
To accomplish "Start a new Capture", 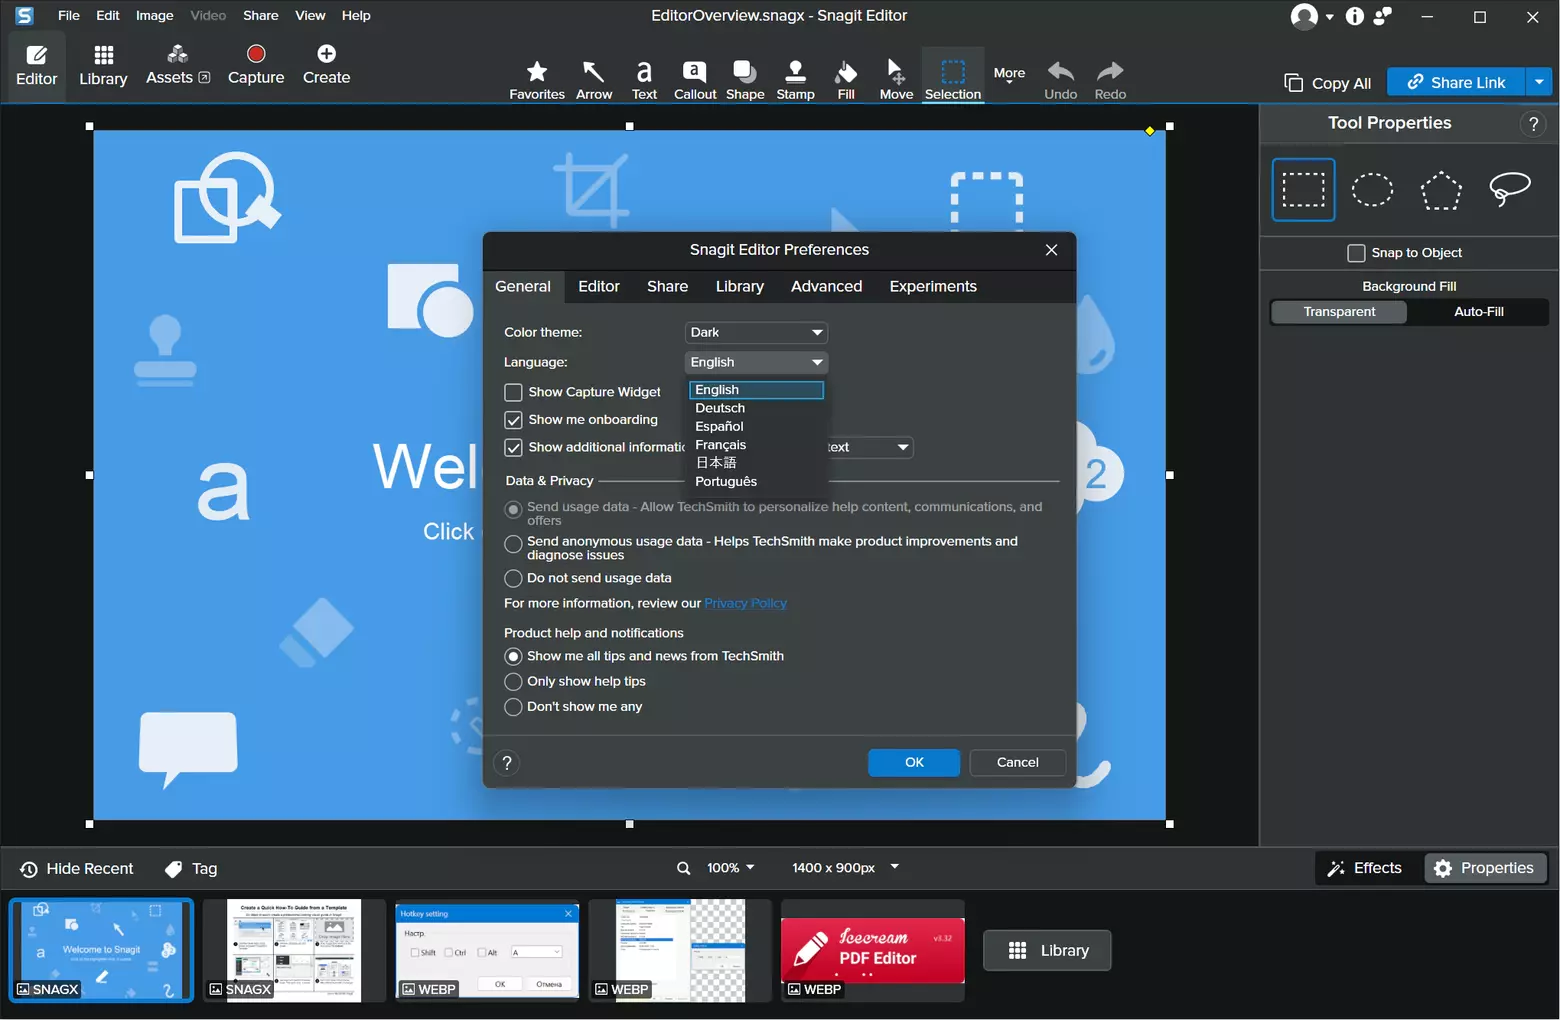I will click(256, 66).
